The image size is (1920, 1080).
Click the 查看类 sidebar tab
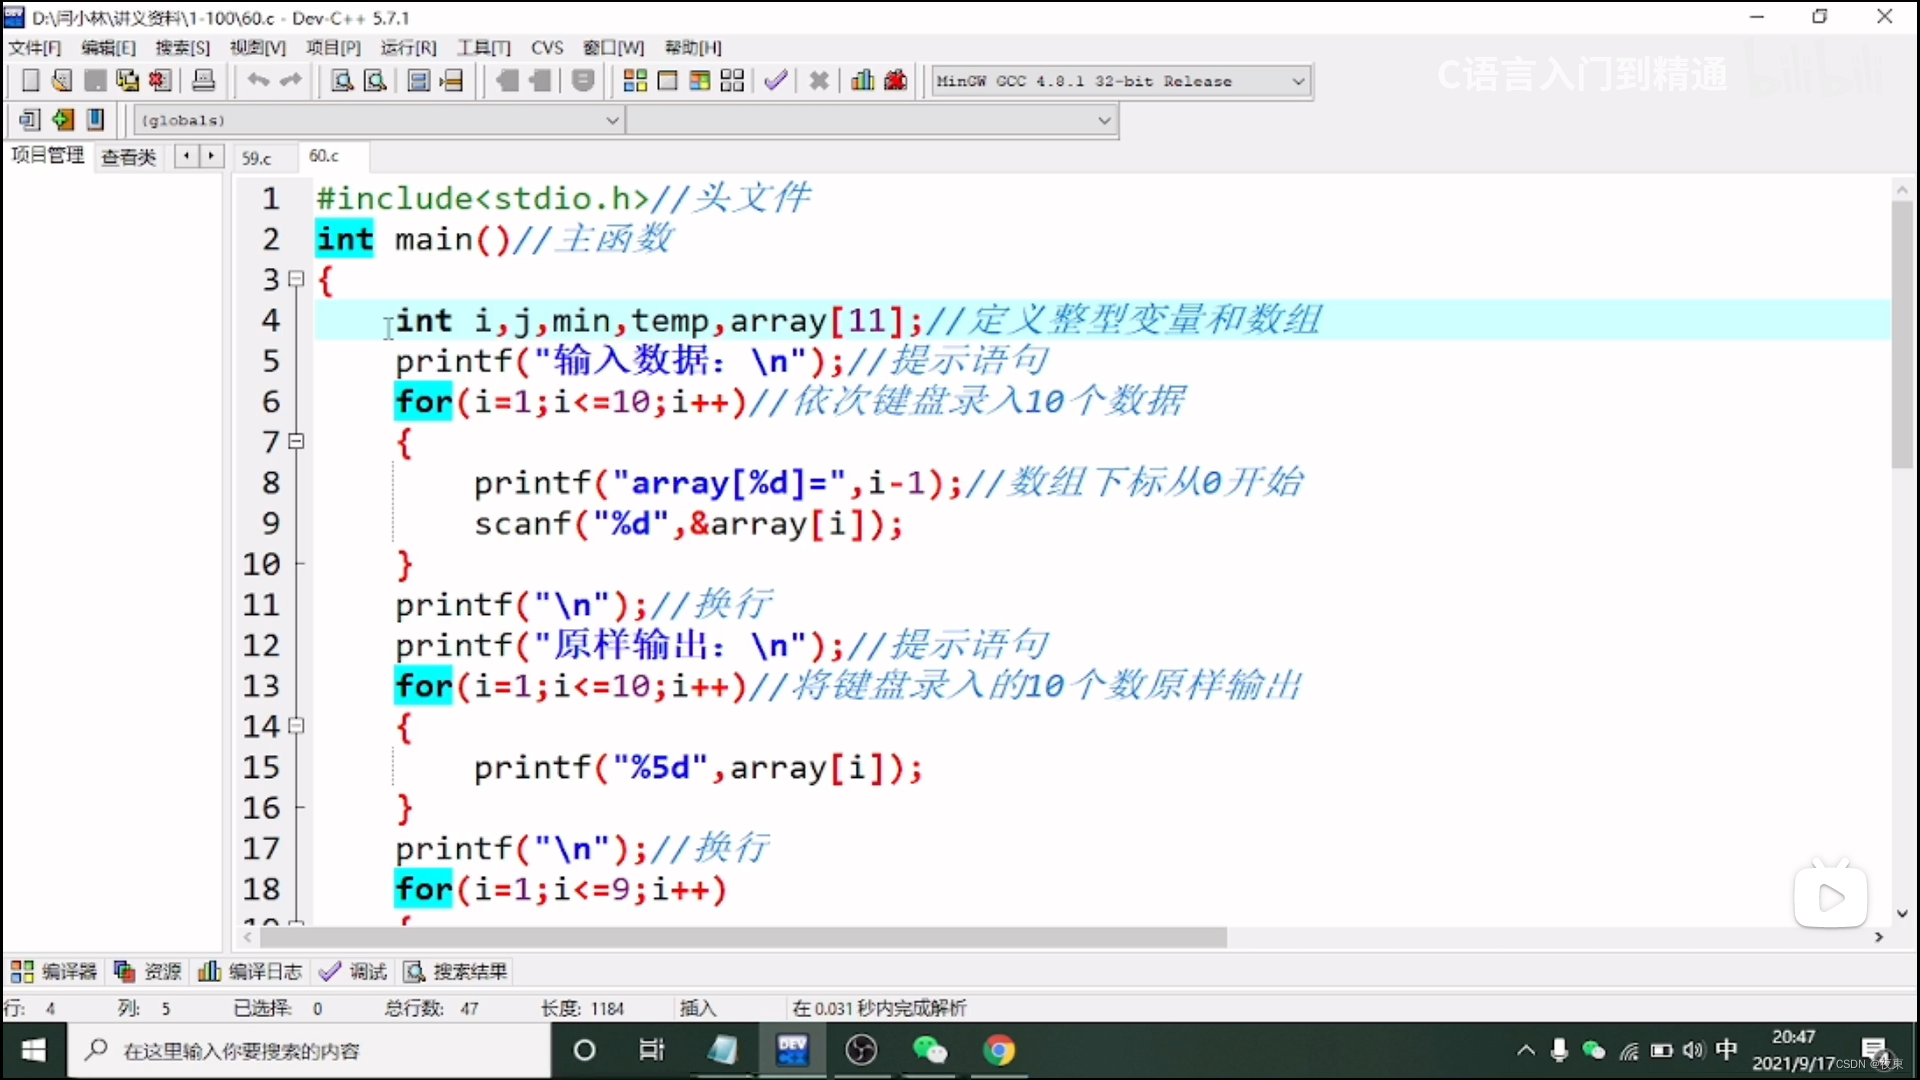[x=129, y=157]
